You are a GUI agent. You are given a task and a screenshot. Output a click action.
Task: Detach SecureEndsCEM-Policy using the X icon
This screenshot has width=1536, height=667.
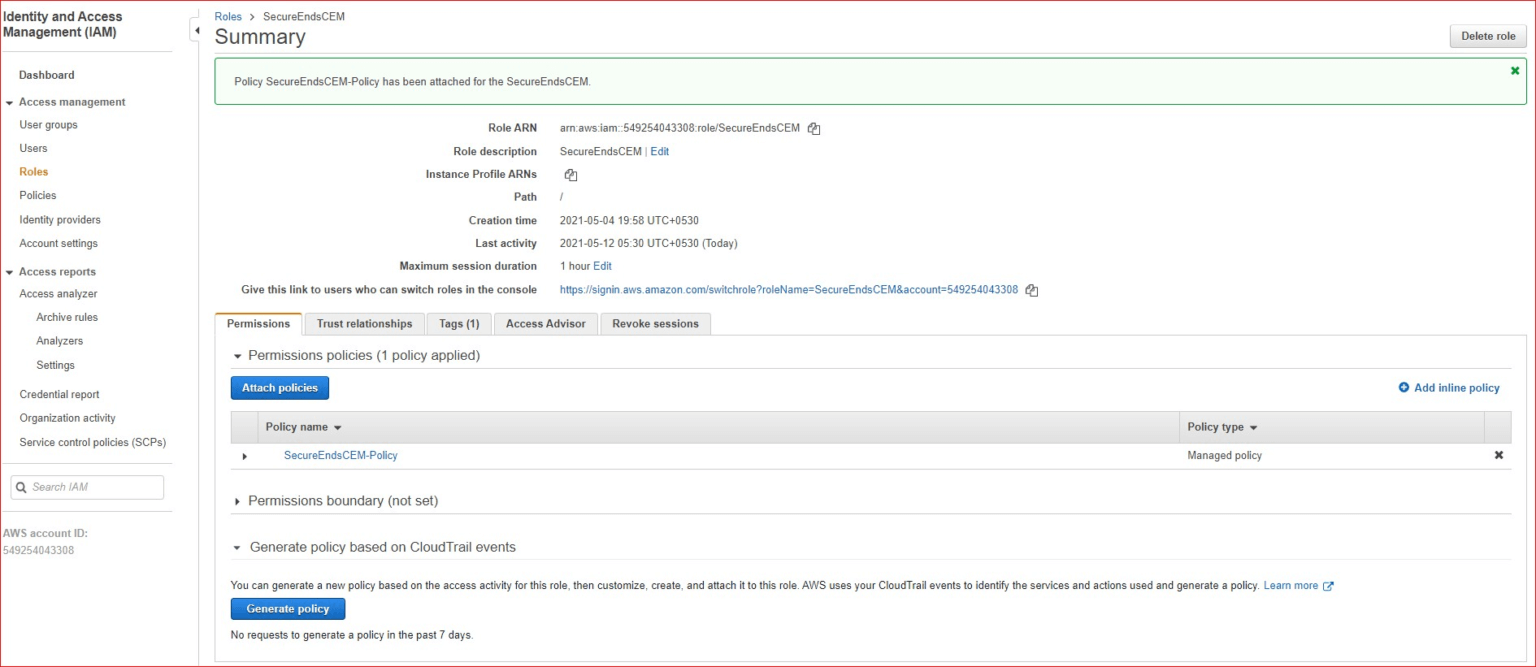tap(1499, 455)
